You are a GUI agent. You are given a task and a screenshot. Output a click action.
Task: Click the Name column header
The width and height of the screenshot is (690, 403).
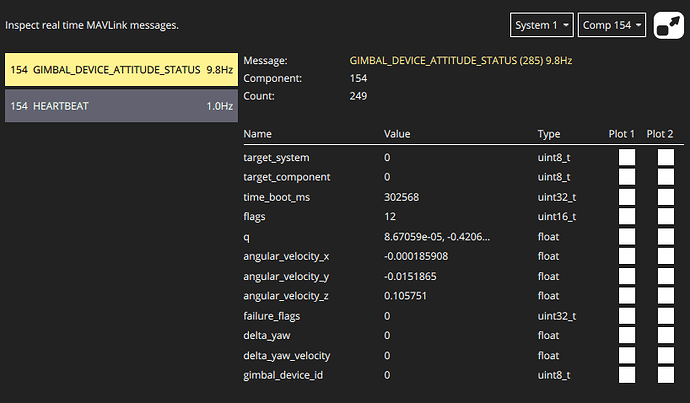pyautogui.click(x=257, y=134)
